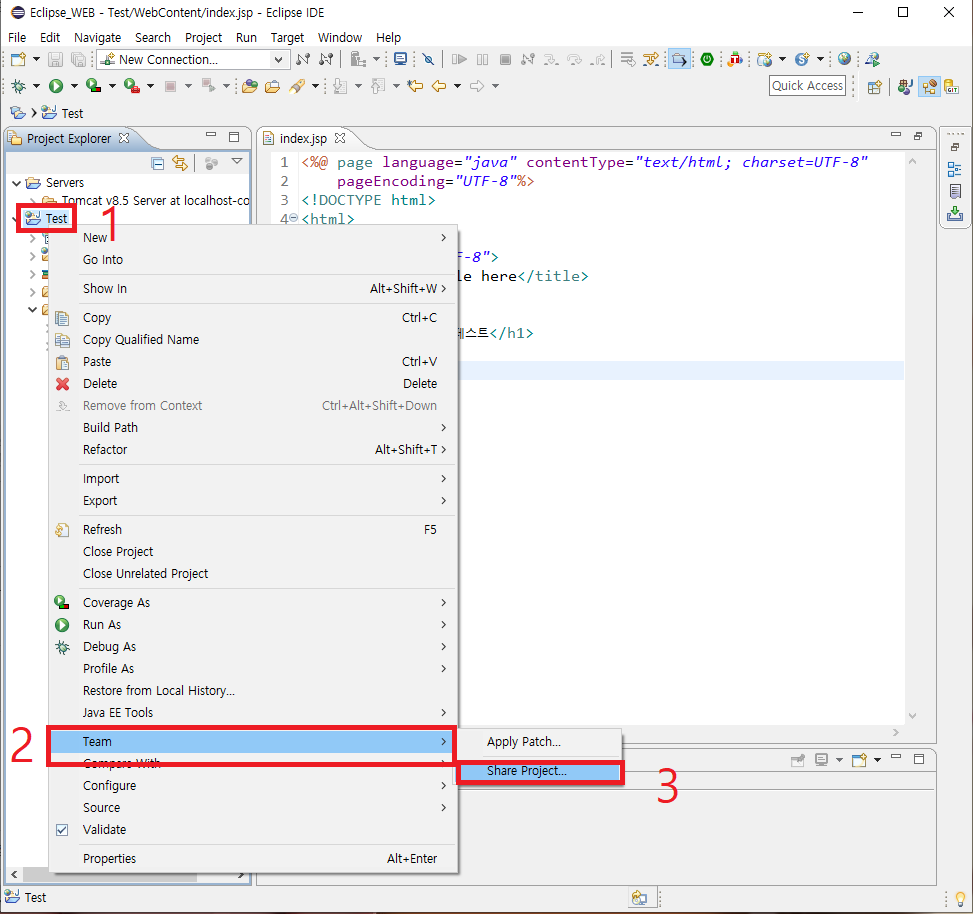This screenshot has width=973, height=914.
Task: Close the Project Explorer tab
Action: coord(124,138)
